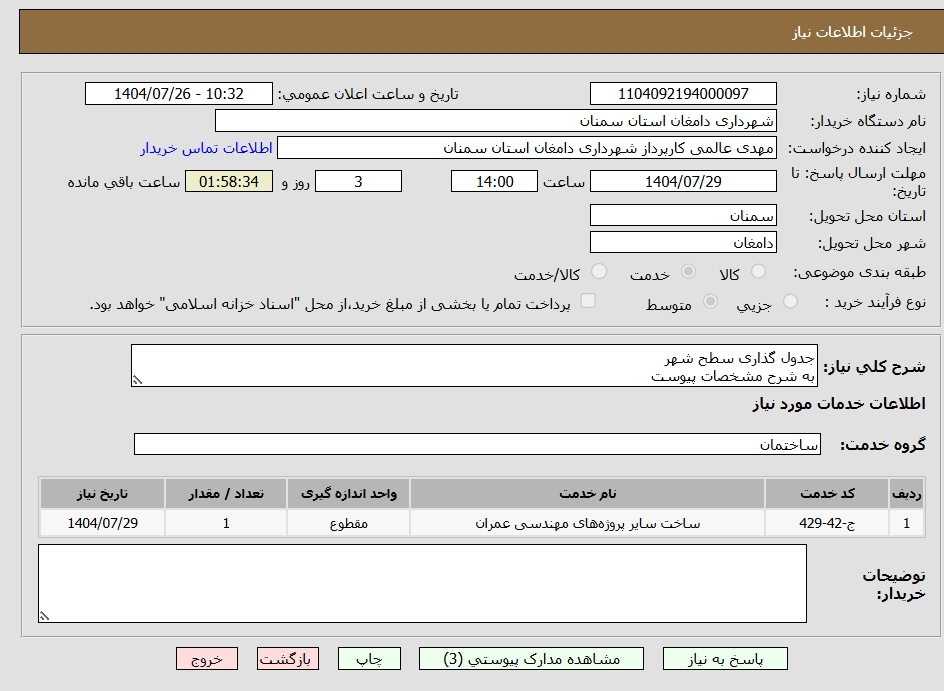
Task: Click the کد خدمت column header
Action: (x=827, y=494)
